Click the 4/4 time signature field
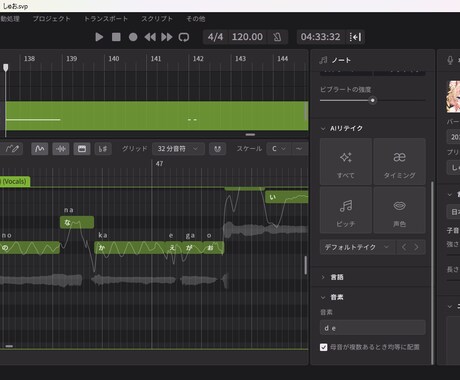This screenshot has width=460, height=380. [215, 37]
